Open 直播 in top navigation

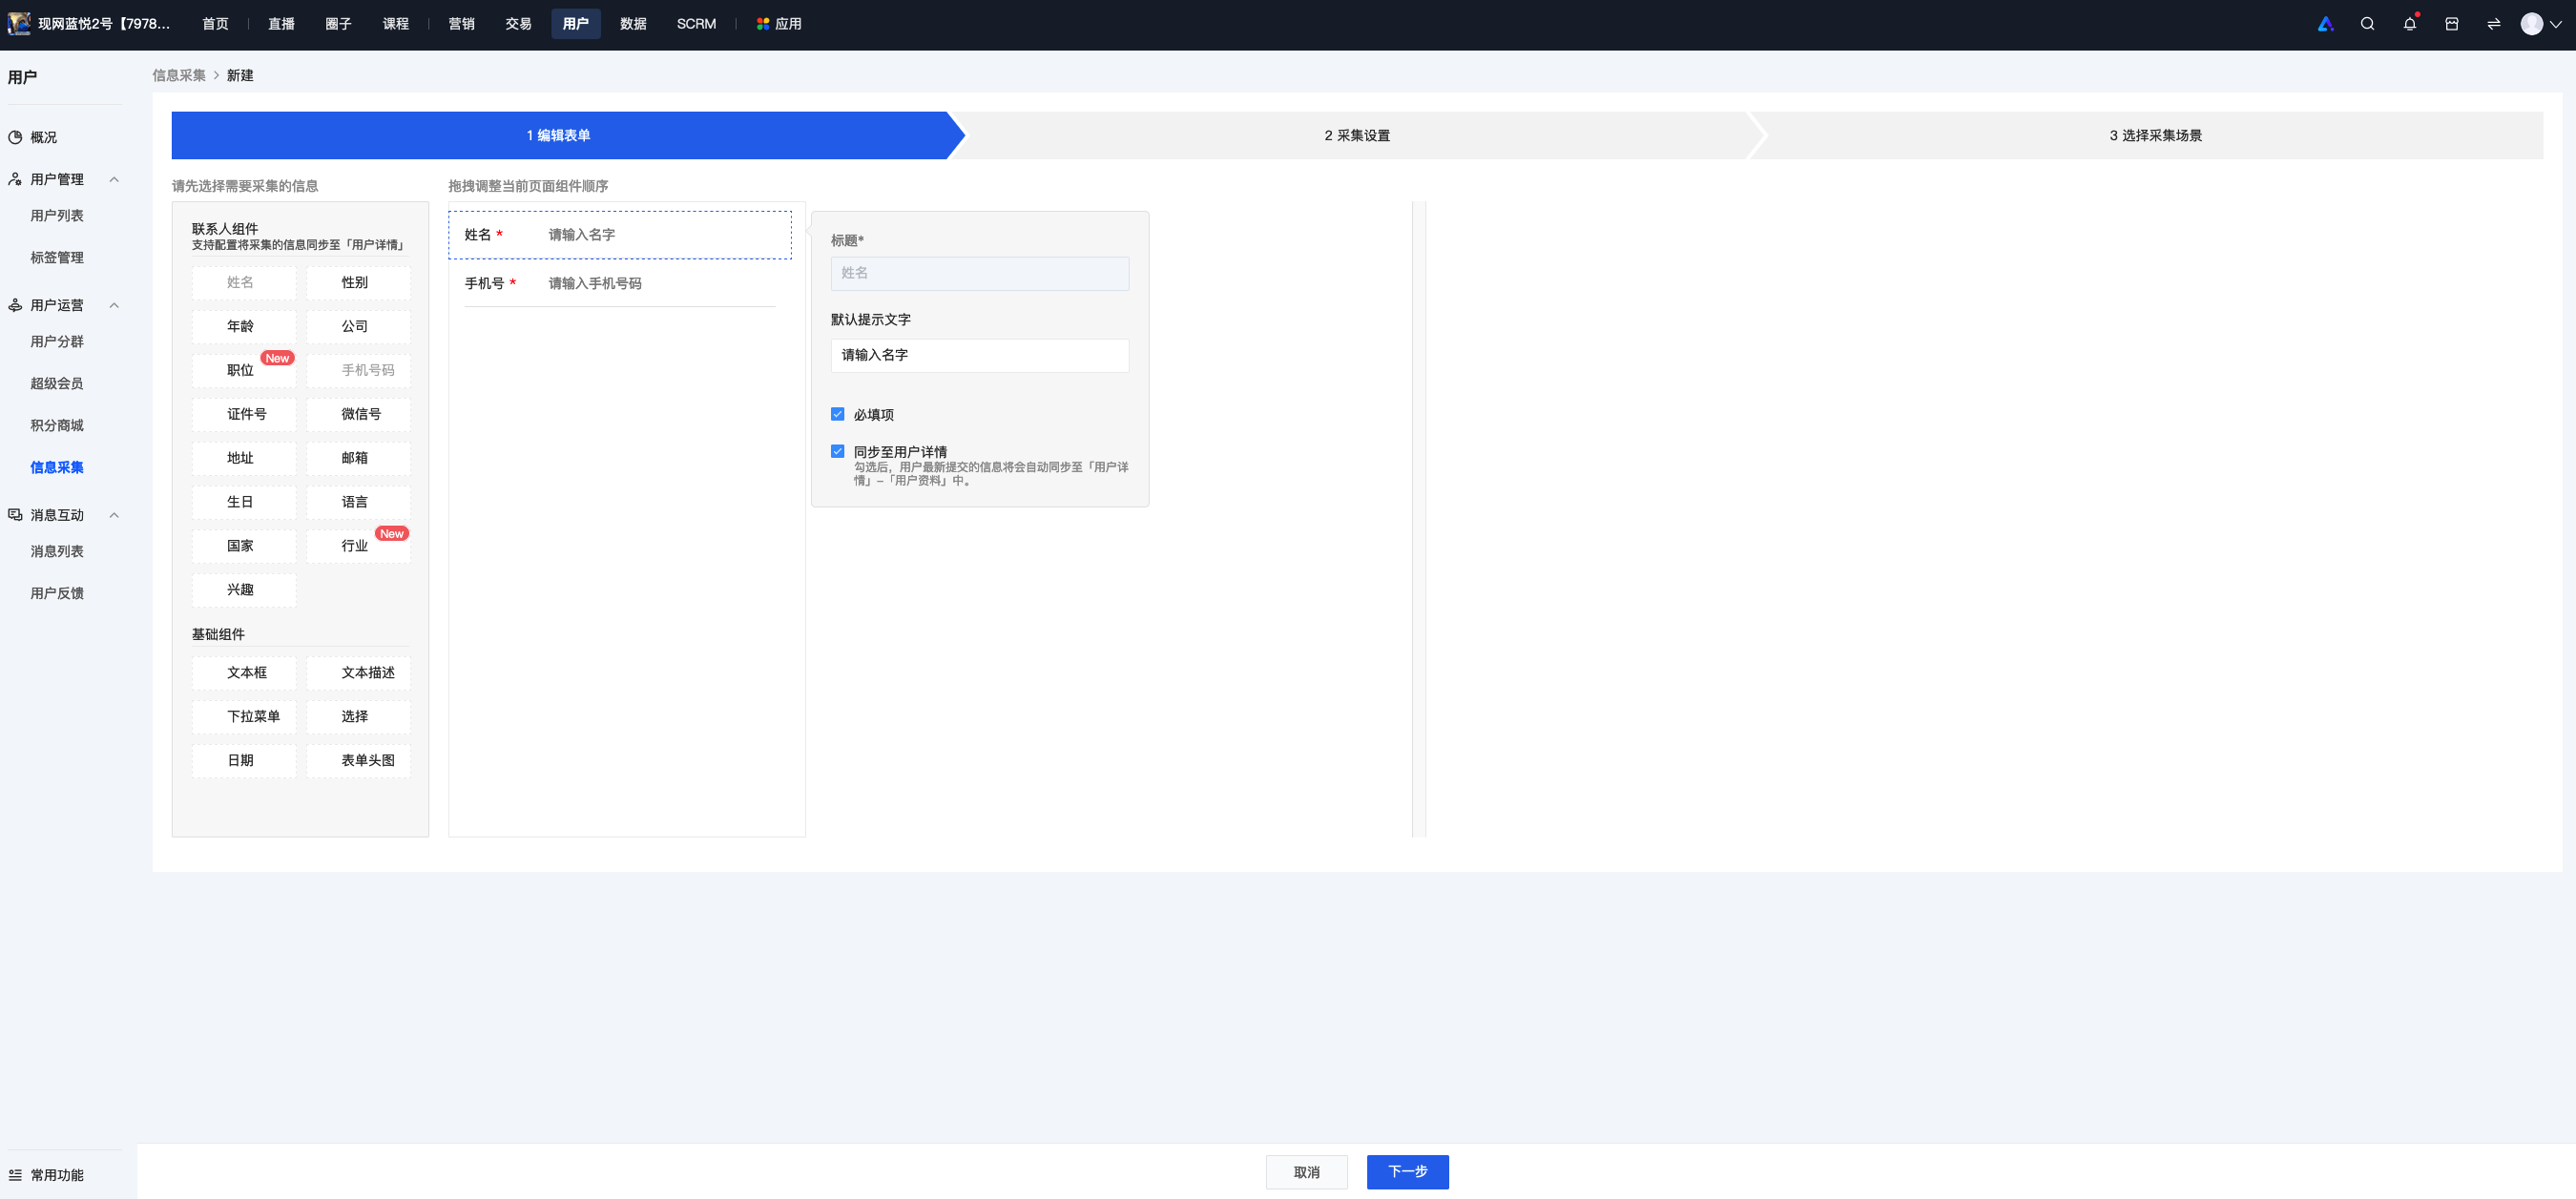pyautogui.click(x=281, y=24)
